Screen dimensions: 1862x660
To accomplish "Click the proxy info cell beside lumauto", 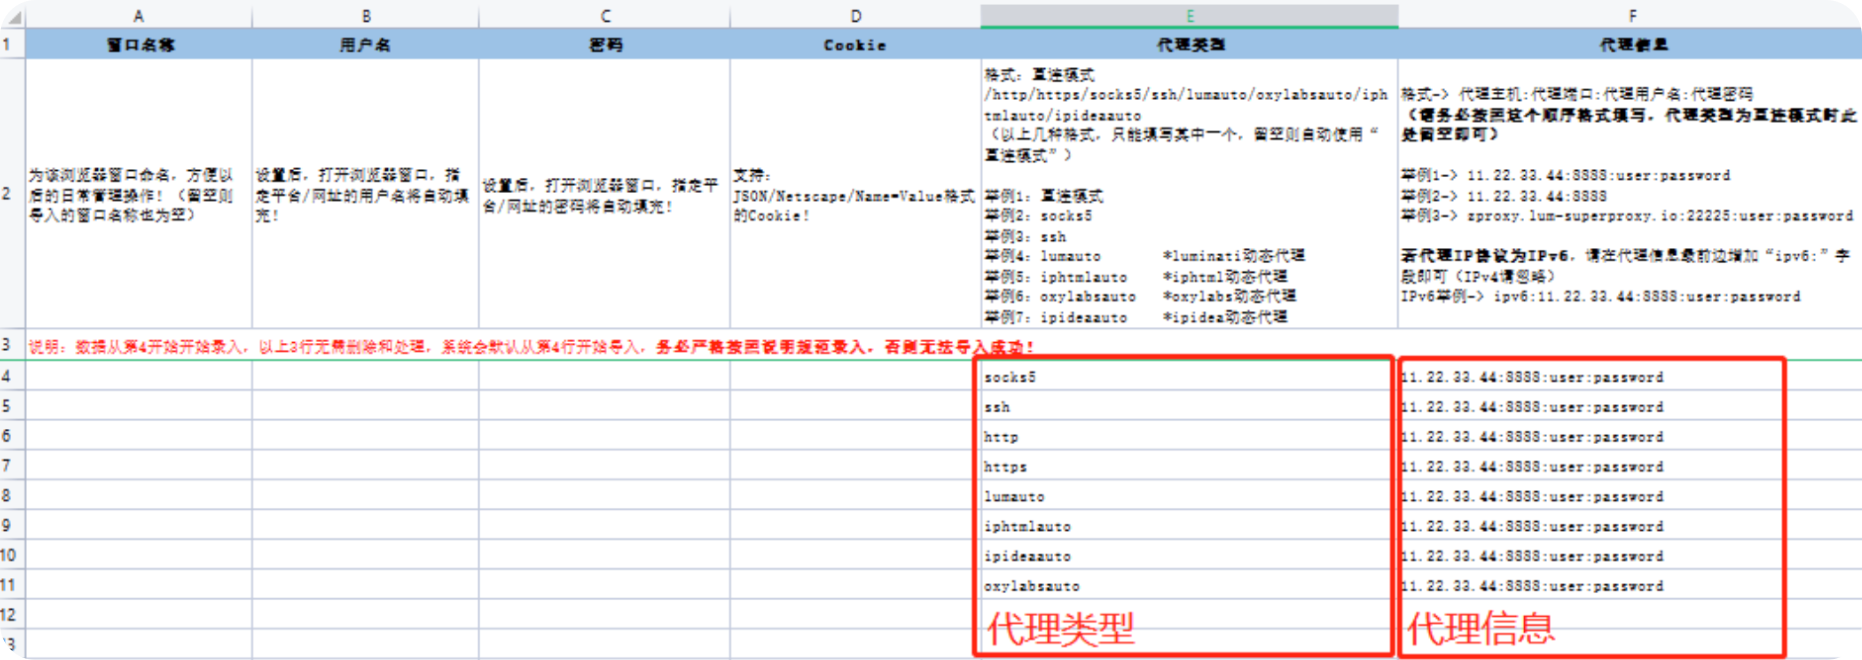I will (1631, 496).
